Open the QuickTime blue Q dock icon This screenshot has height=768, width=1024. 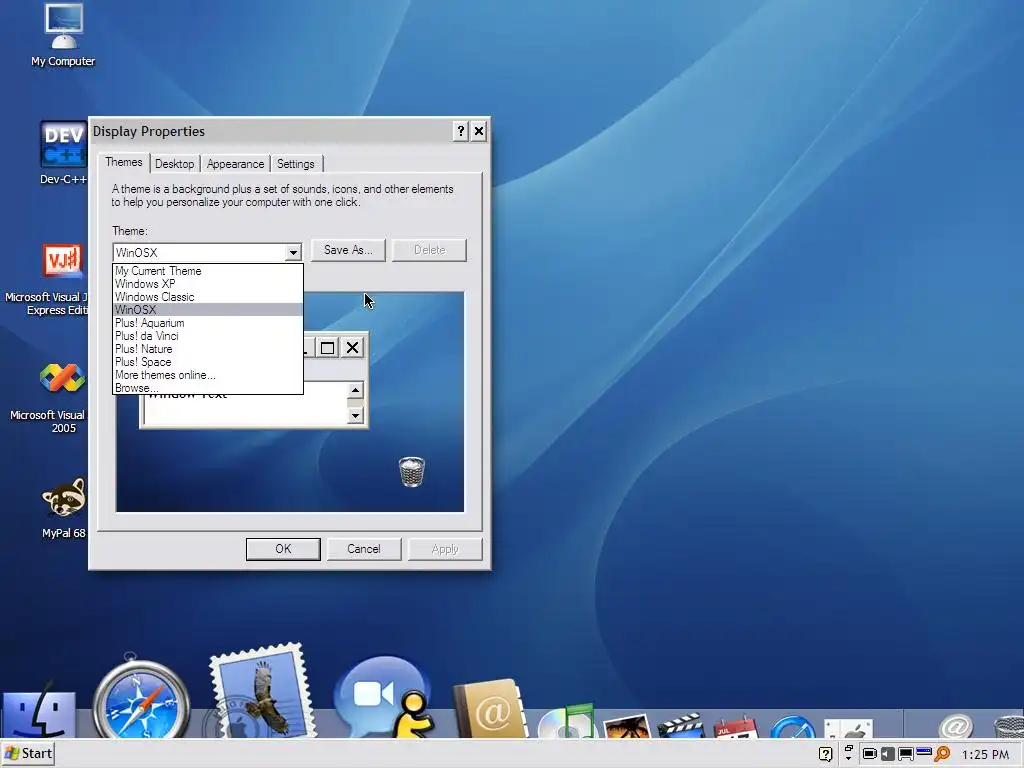coord(792,728)
